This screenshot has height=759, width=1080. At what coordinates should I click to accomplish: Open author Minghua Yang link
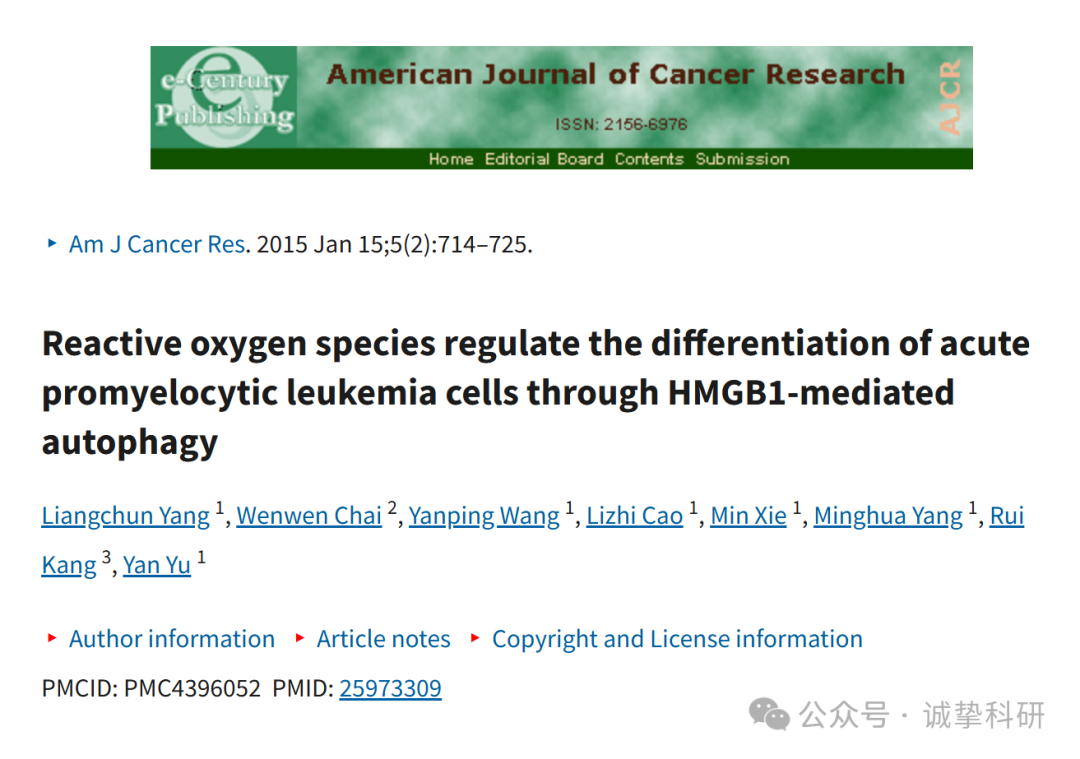[888, 516]
